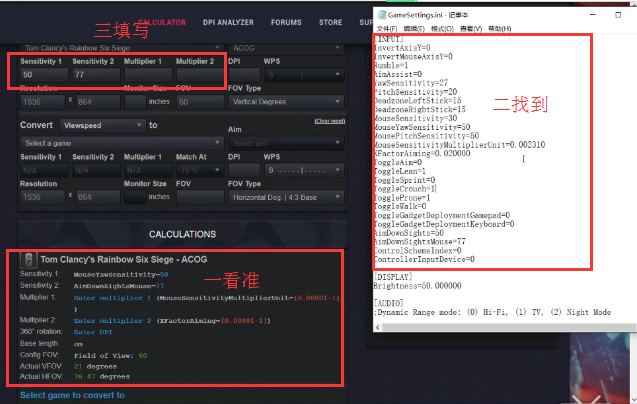Screen dimensions: 637x404
Task: Click the left arrow of Notepad's horizontal scrollbar
Action: click(x=378, y=327)
